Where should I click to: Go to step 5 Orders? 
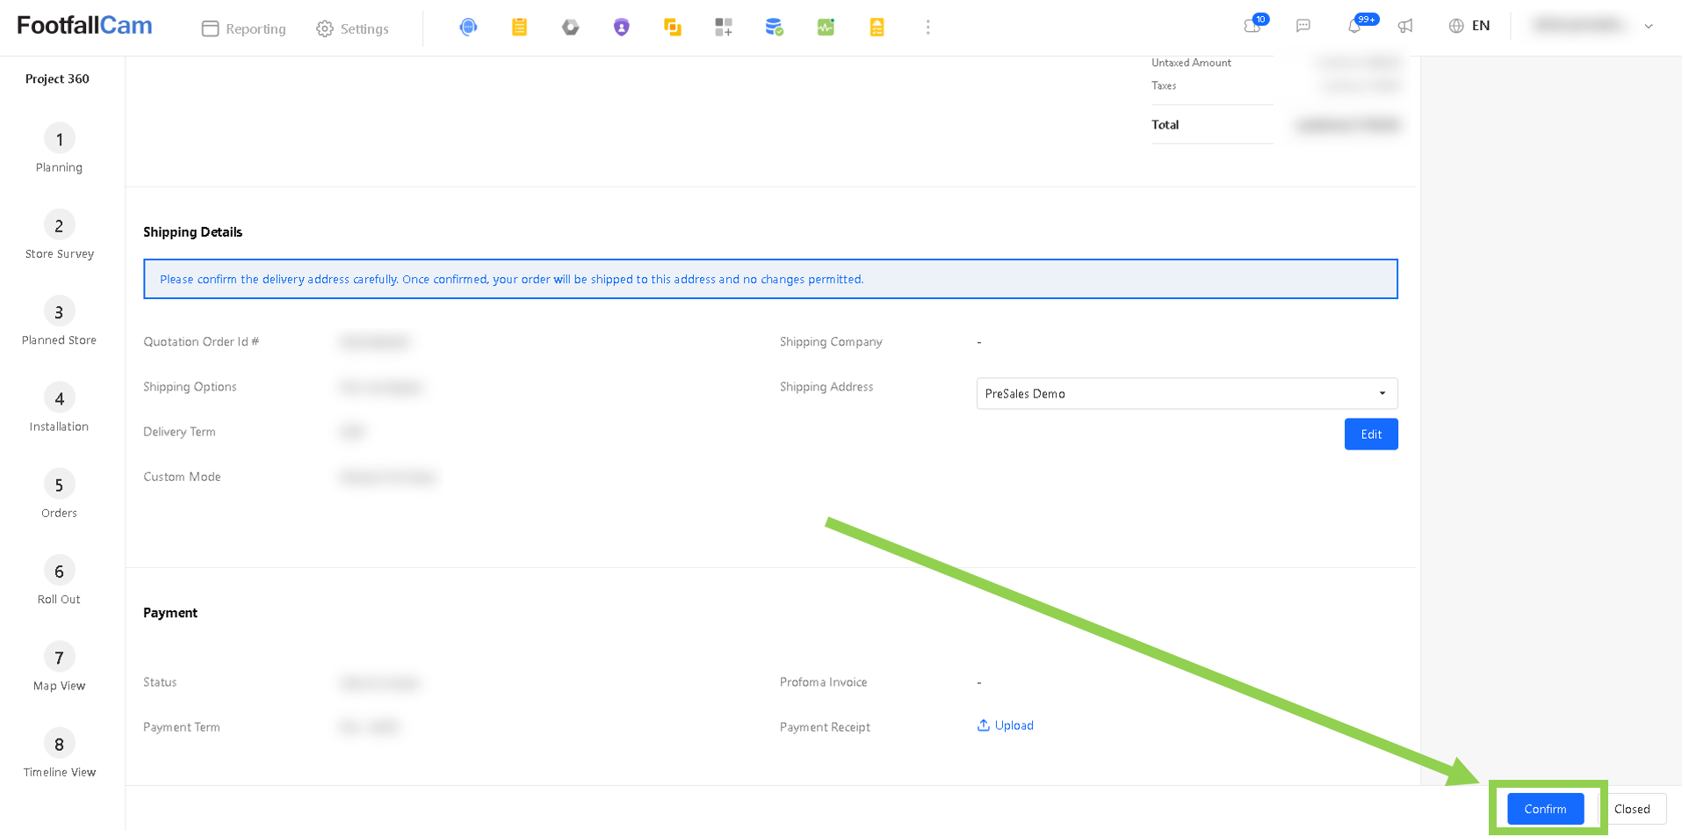click(59, 495)
